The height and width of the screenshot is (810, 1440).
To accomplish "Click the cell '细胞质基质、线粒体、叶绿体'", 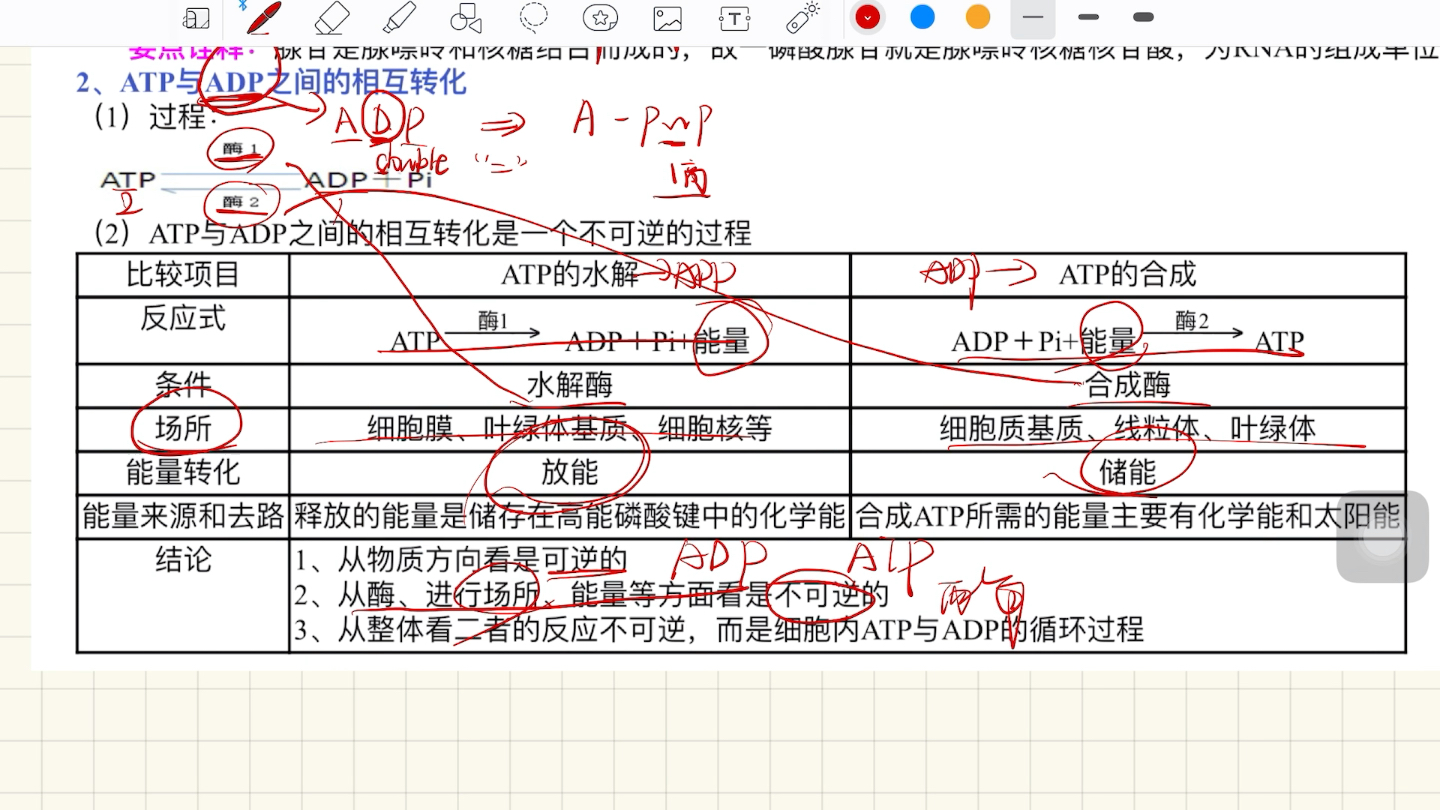I will coord(1128,429).
